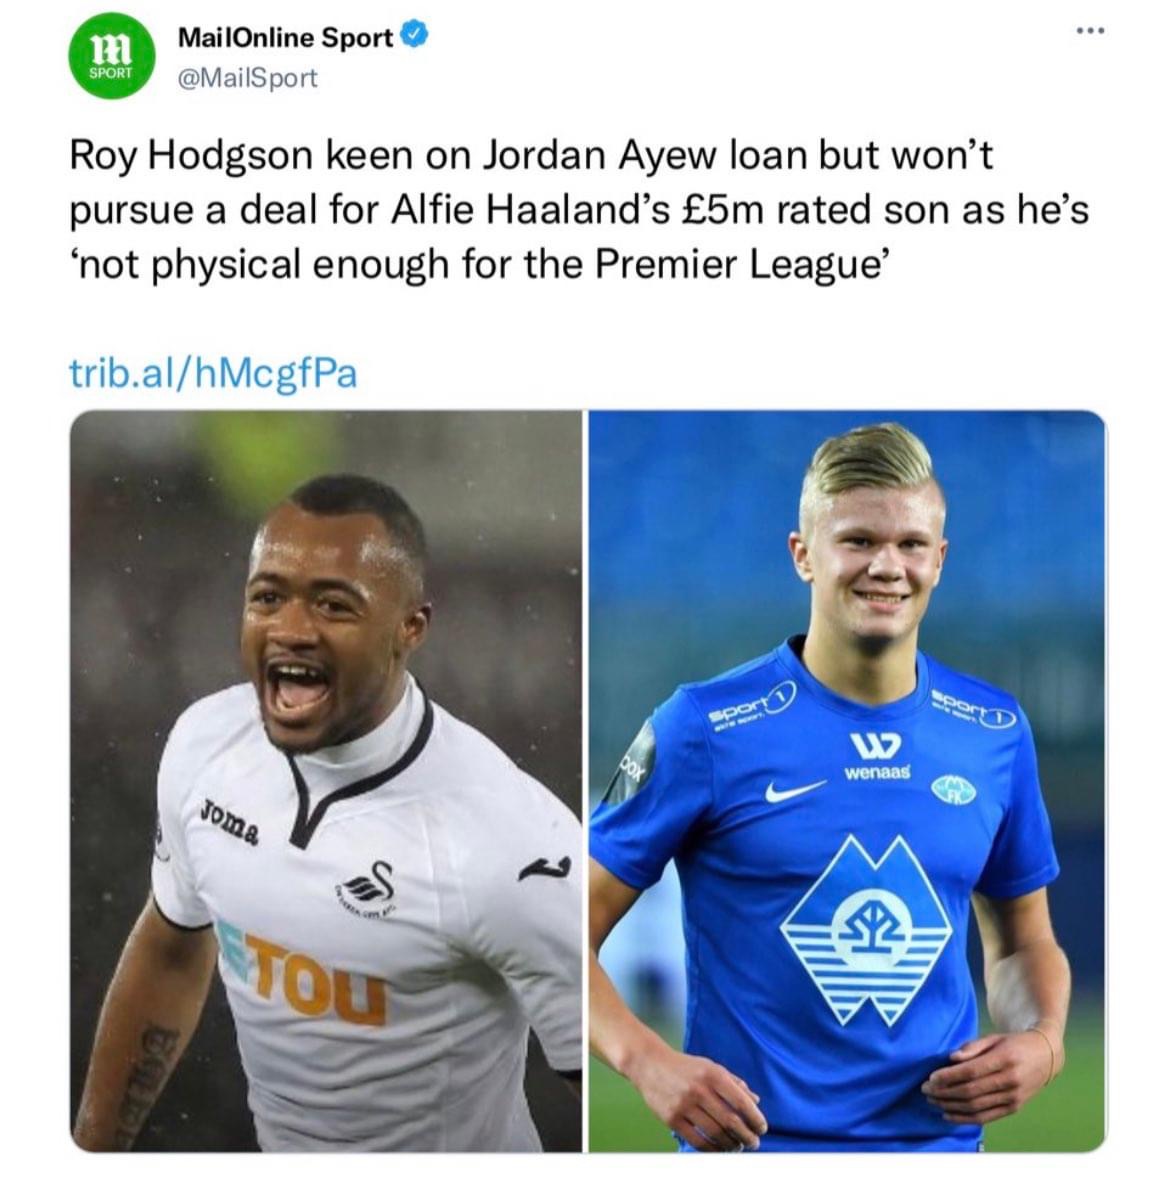Follow the trib.al/hMcgfPa link
1170x1184 pixels.
[213, 373]
